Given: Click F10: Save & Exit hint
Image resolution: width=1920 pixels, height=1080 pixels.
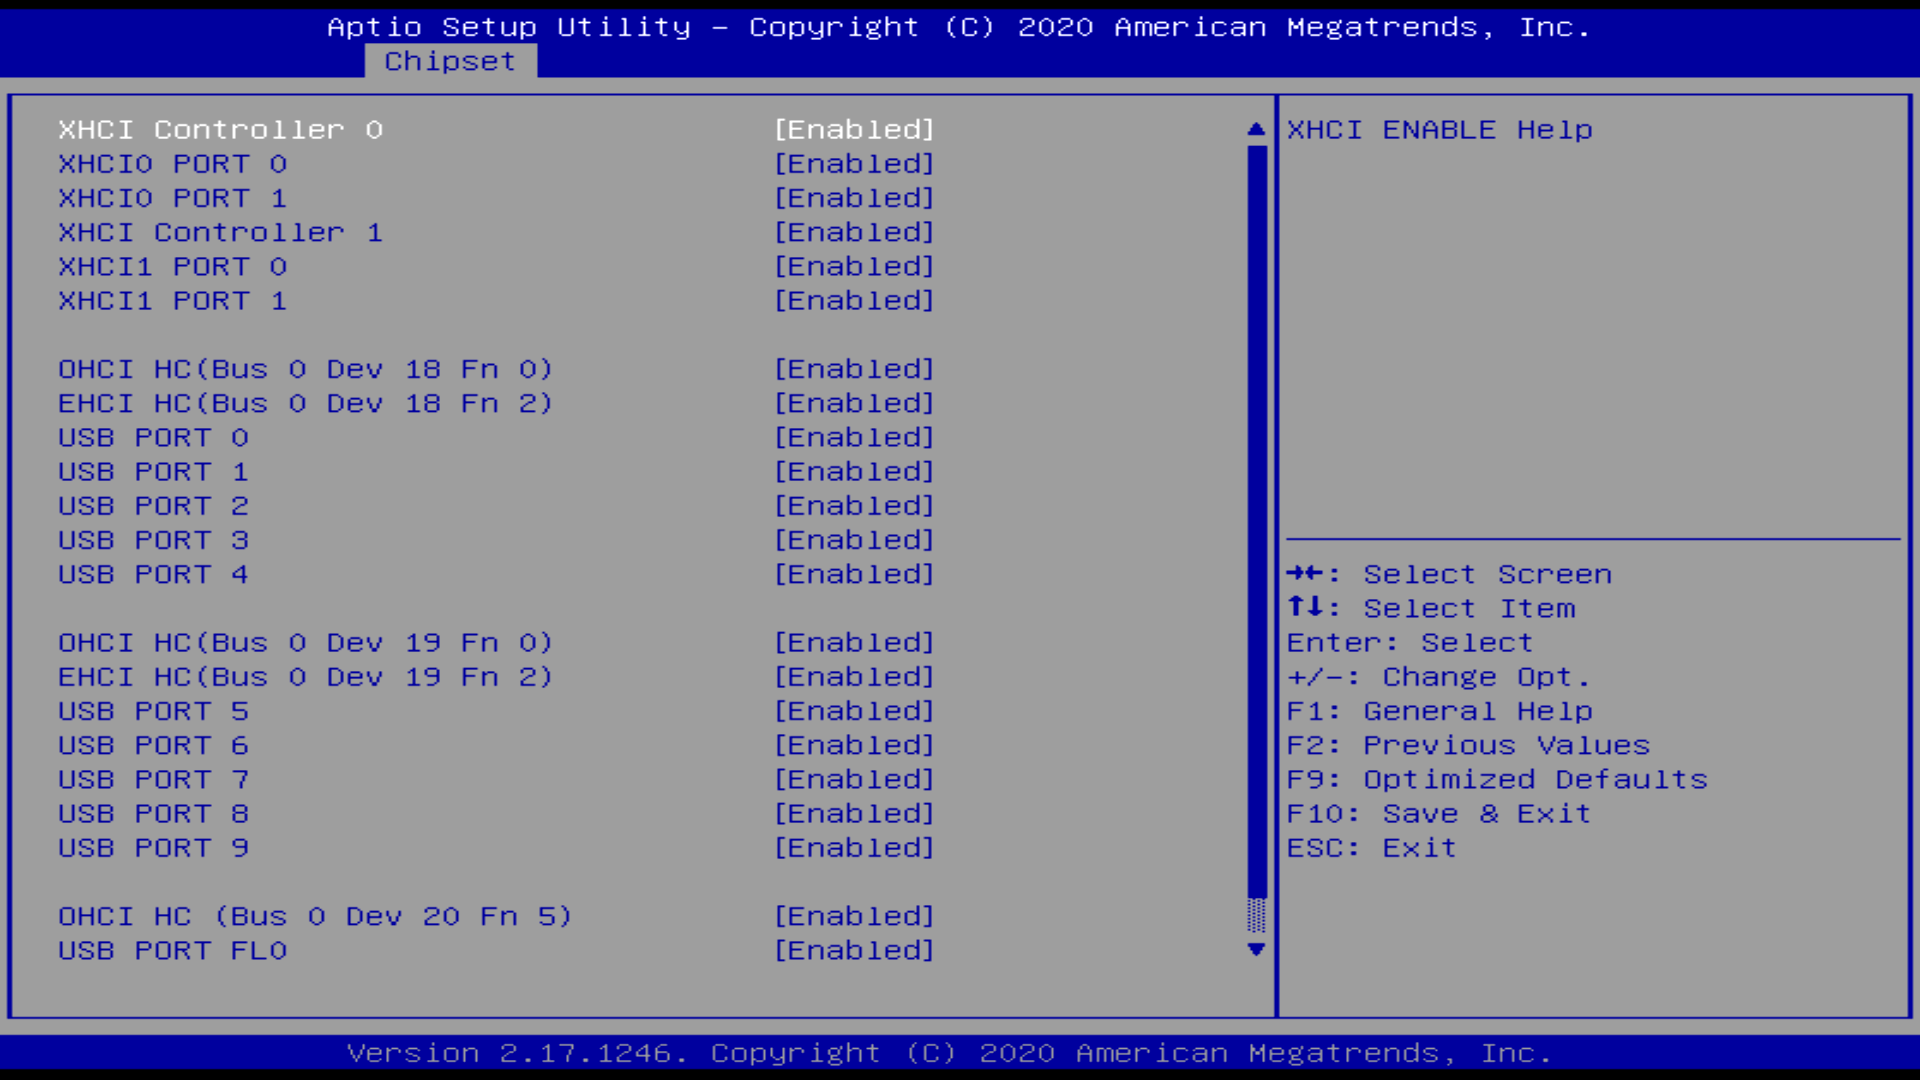Looking at the screenshot, I should [1438, 814].
